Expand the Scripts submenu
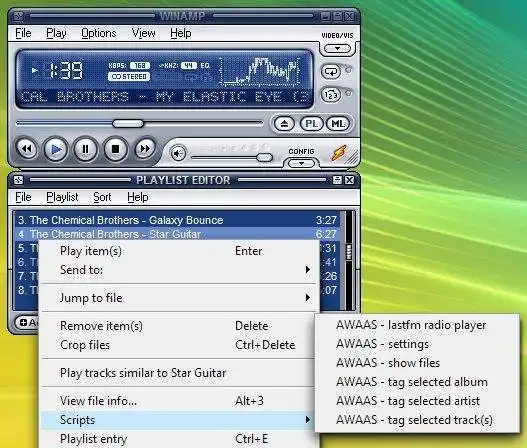The image size is (527, 448). click(x=179, y=420)
